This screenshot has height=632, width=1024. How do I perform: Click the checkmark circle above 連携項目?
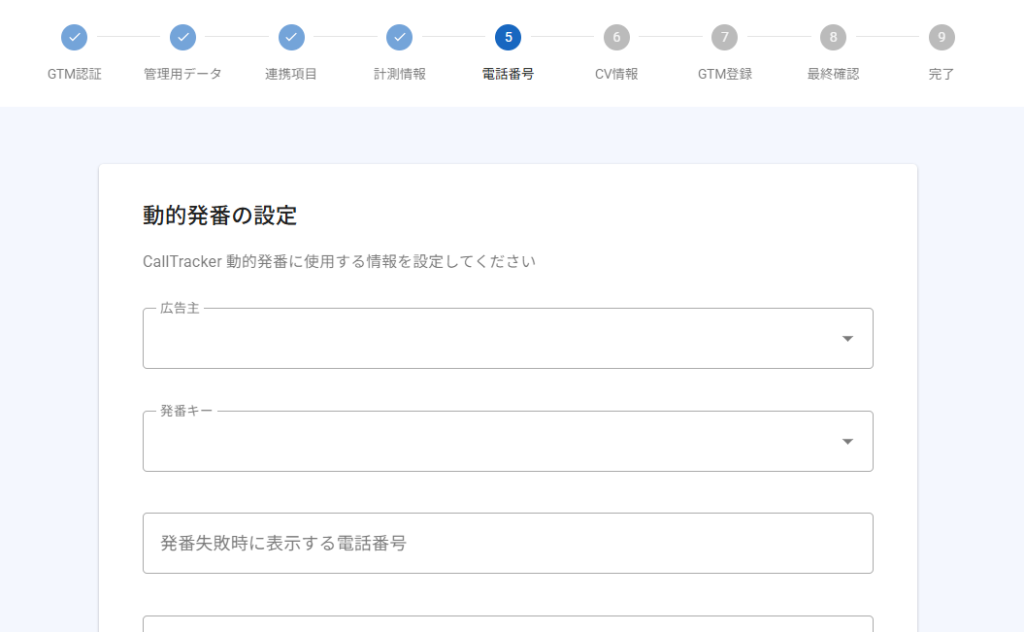point(291,38)
